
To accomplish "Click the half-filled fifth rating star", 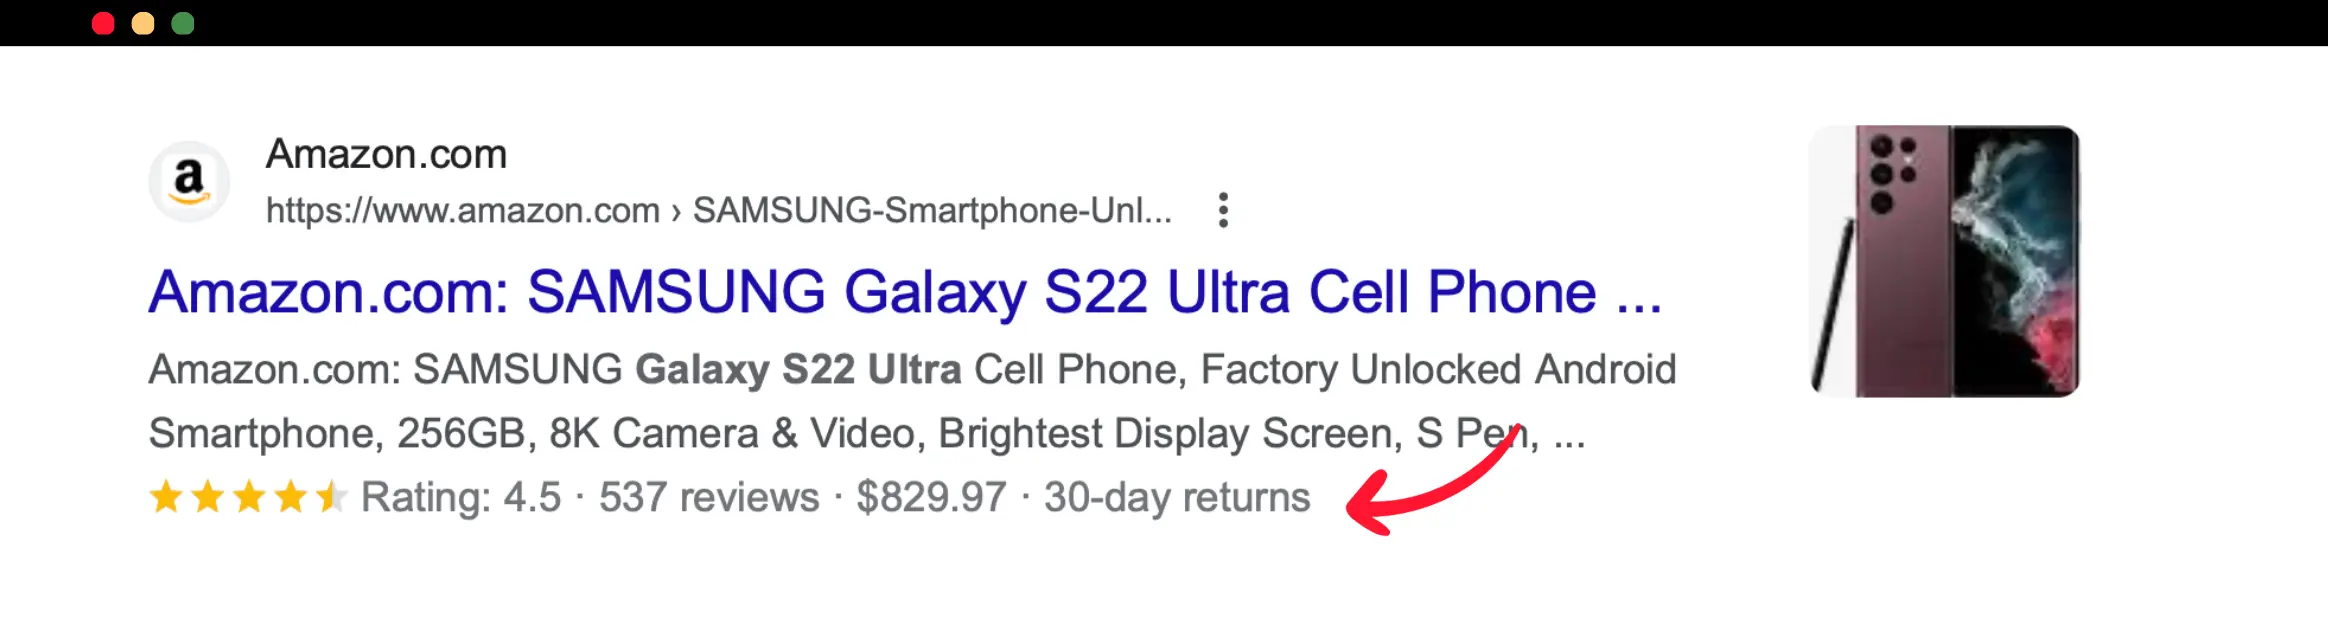I will 330,497.
